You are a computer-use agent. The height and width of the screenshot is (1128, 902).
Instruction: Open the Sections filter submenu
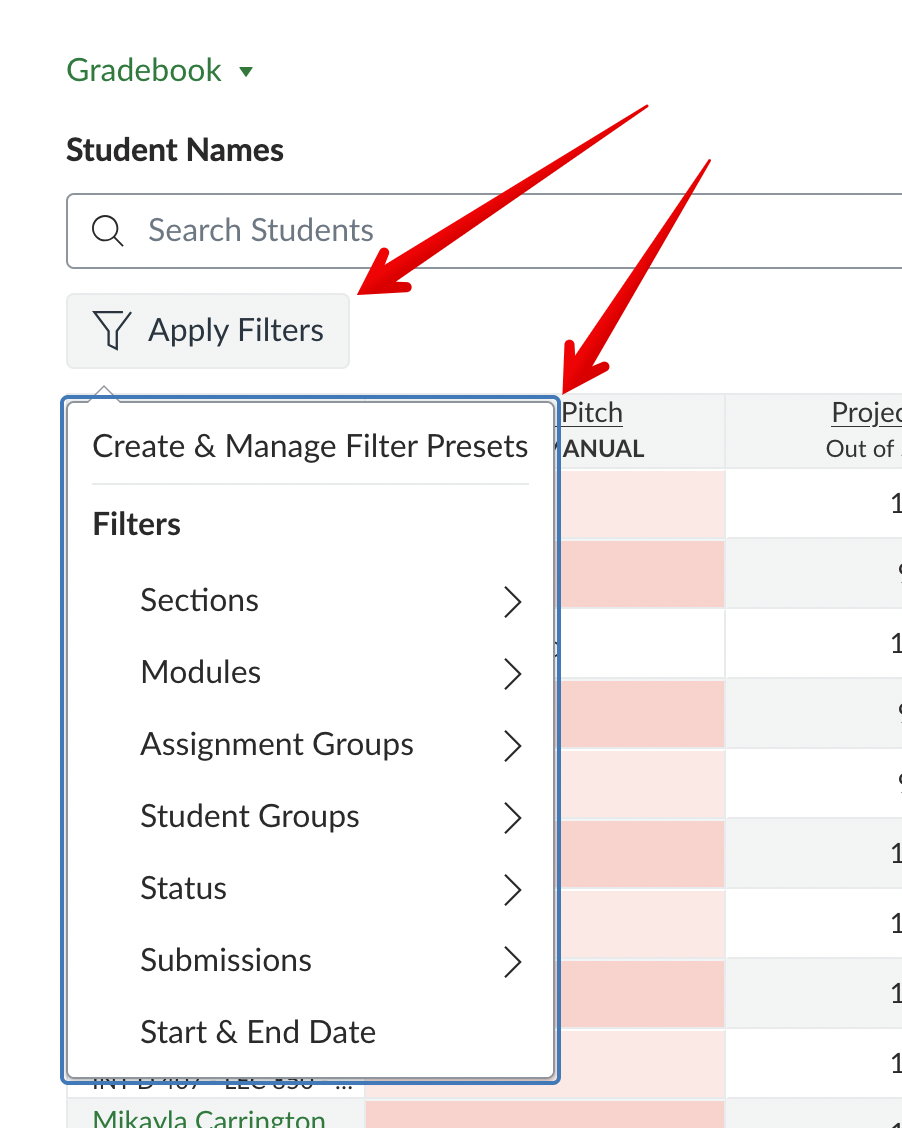(x=200, y=601)
